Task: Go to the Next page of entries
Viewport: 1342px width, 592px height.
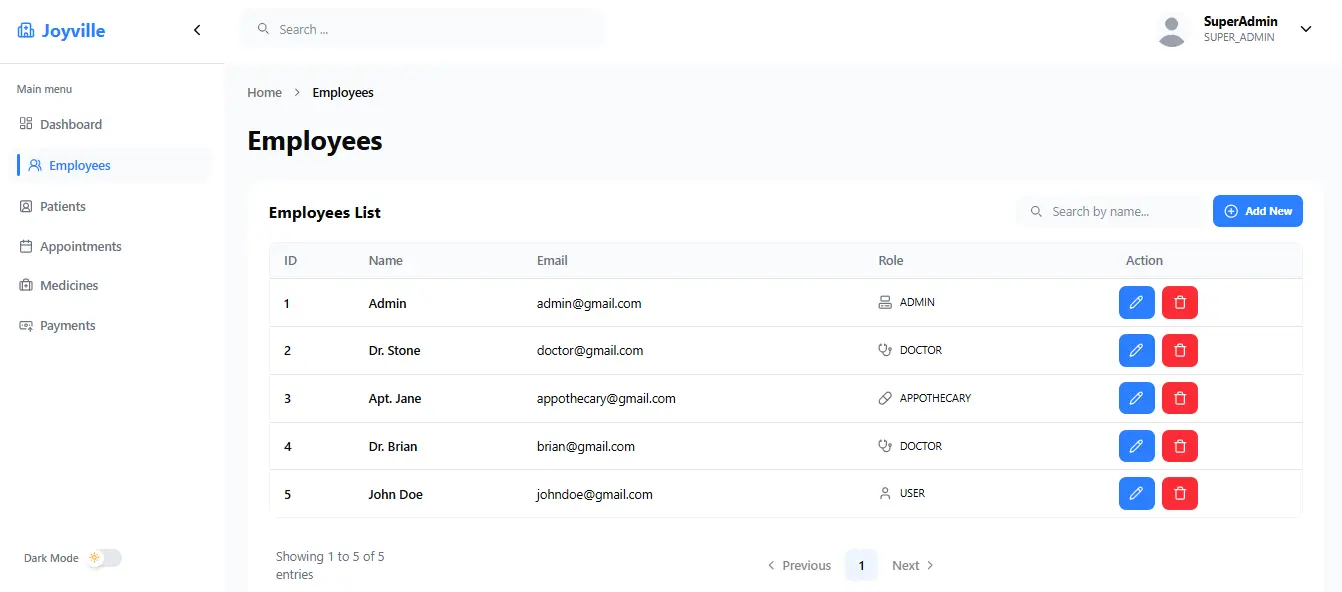Action: tap(912, 565)
